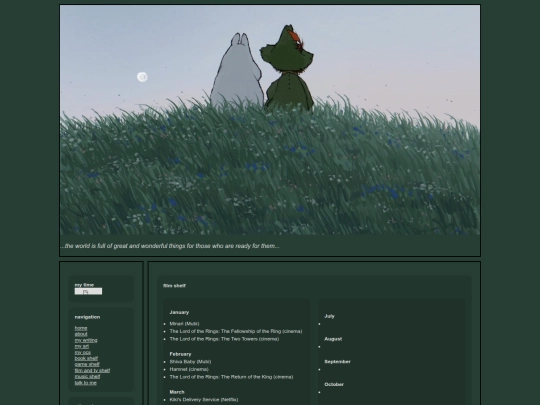Click the March heading
The image size is (540, 405).
tap(177, 392)
